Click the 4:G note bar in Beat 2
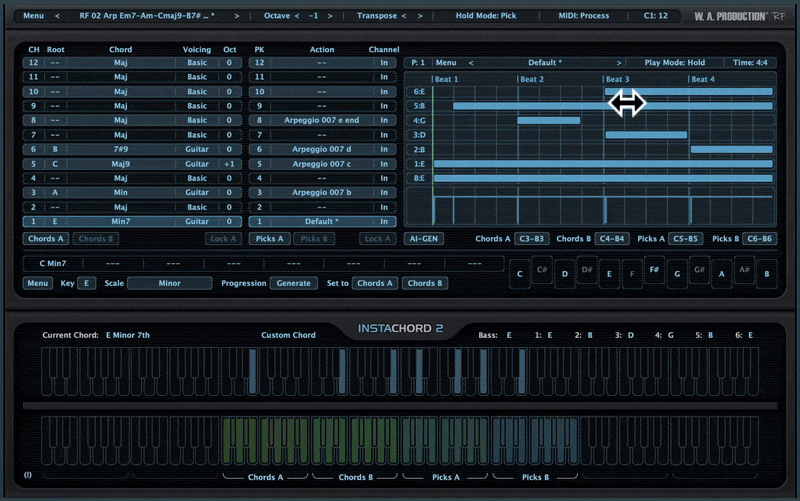 pos(548,120)
